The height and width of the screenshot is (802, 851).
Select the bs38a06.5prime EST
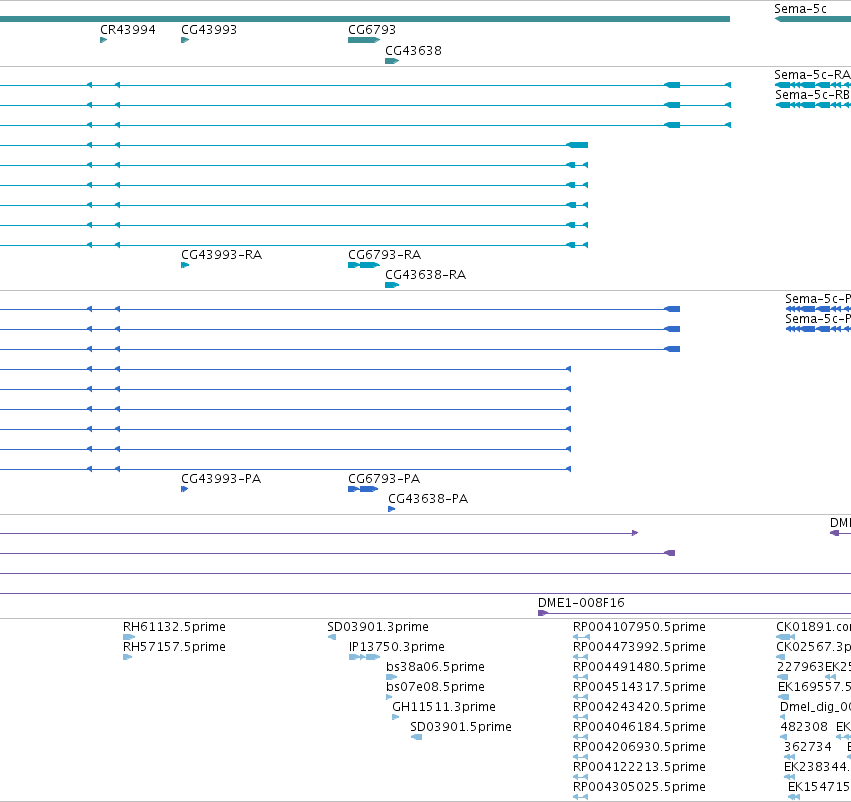point(391,677)
